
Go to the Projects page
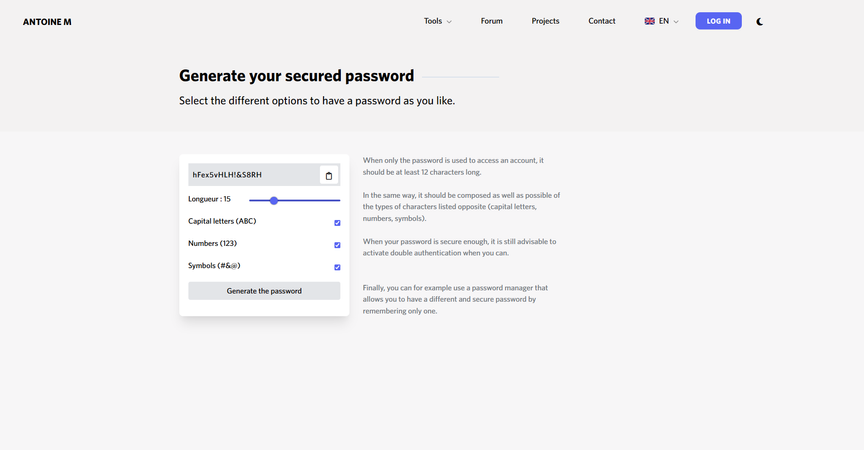coord(545,21)
